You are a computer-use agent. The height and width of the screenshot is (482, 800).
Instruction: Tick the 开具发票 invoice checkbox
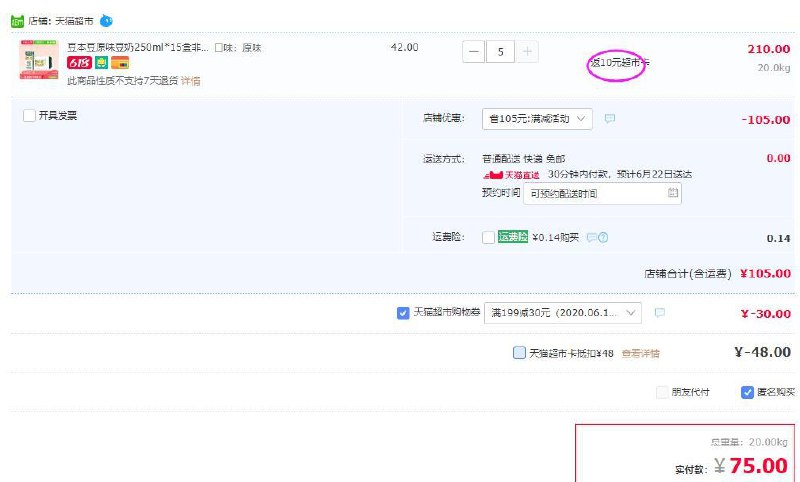(x=29, y=115)
